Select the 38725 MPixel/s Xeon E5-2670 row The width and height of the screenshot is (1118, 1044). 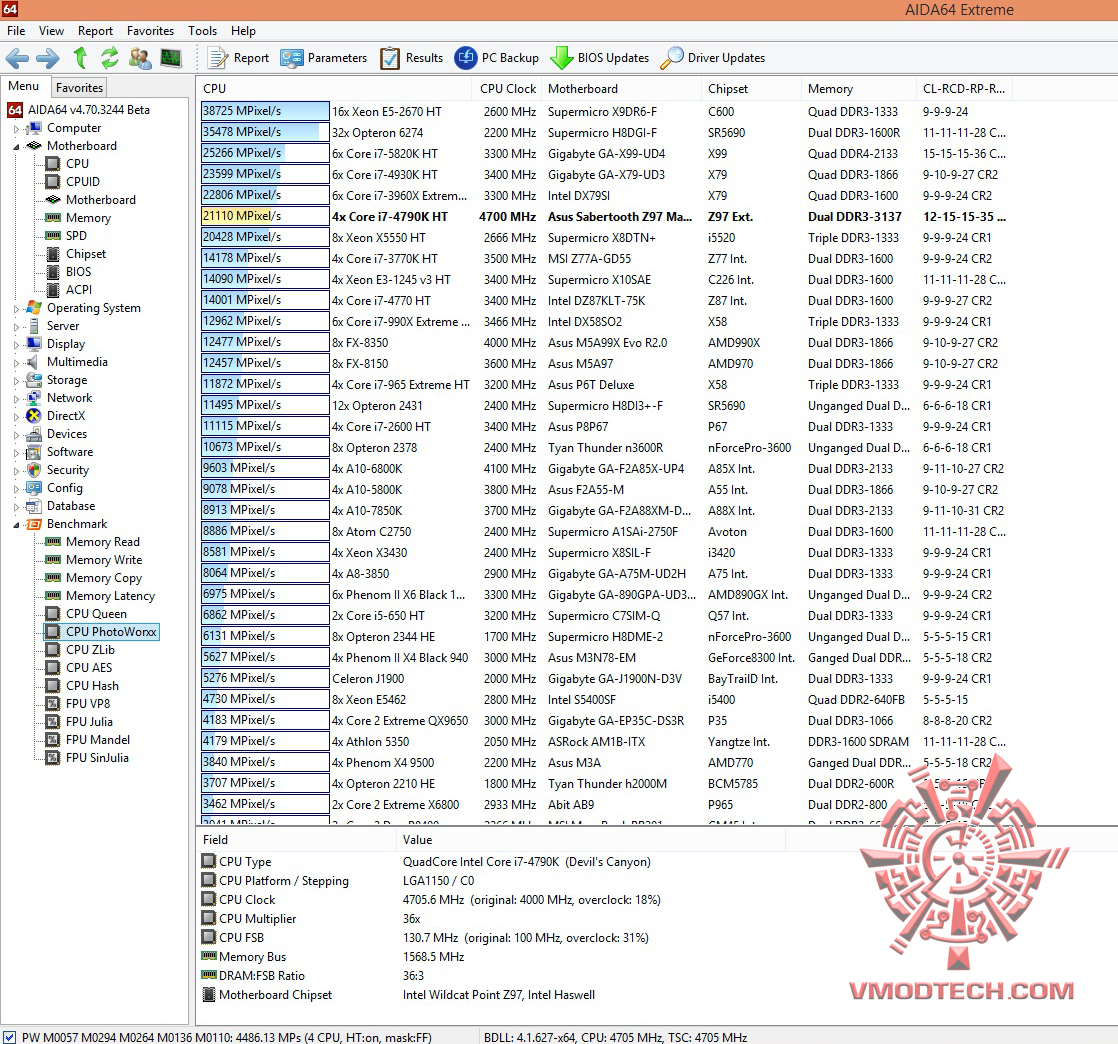[605, 111]
